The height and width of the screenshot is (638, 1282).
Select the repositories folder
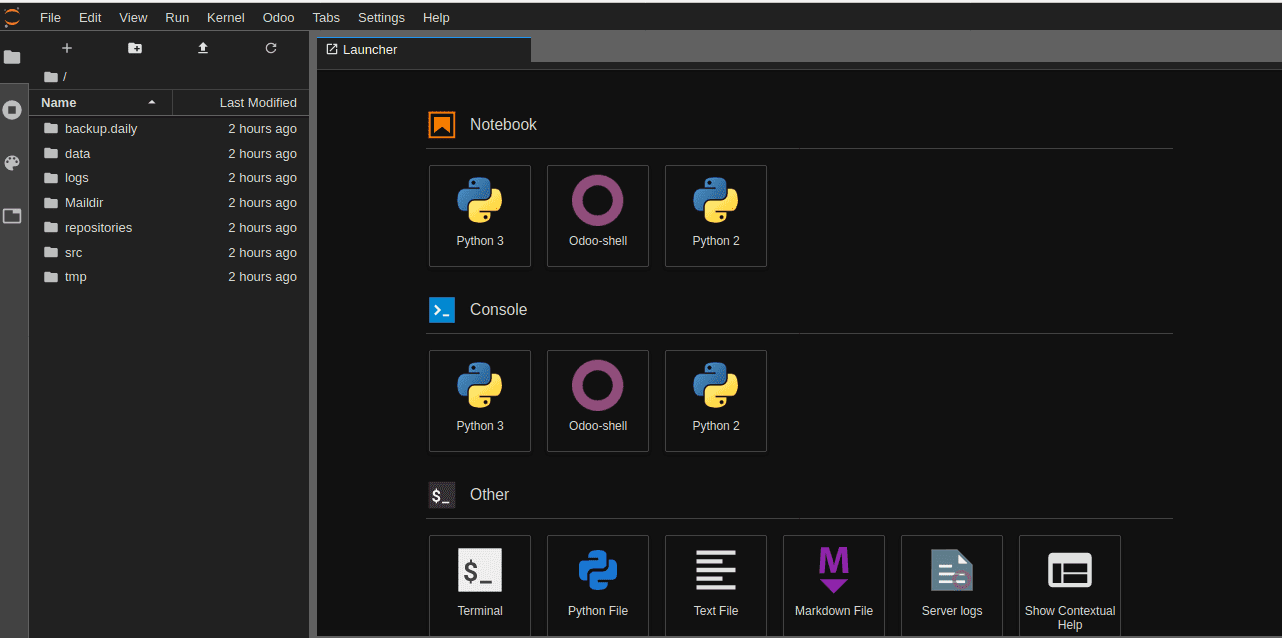click(169, 228)
